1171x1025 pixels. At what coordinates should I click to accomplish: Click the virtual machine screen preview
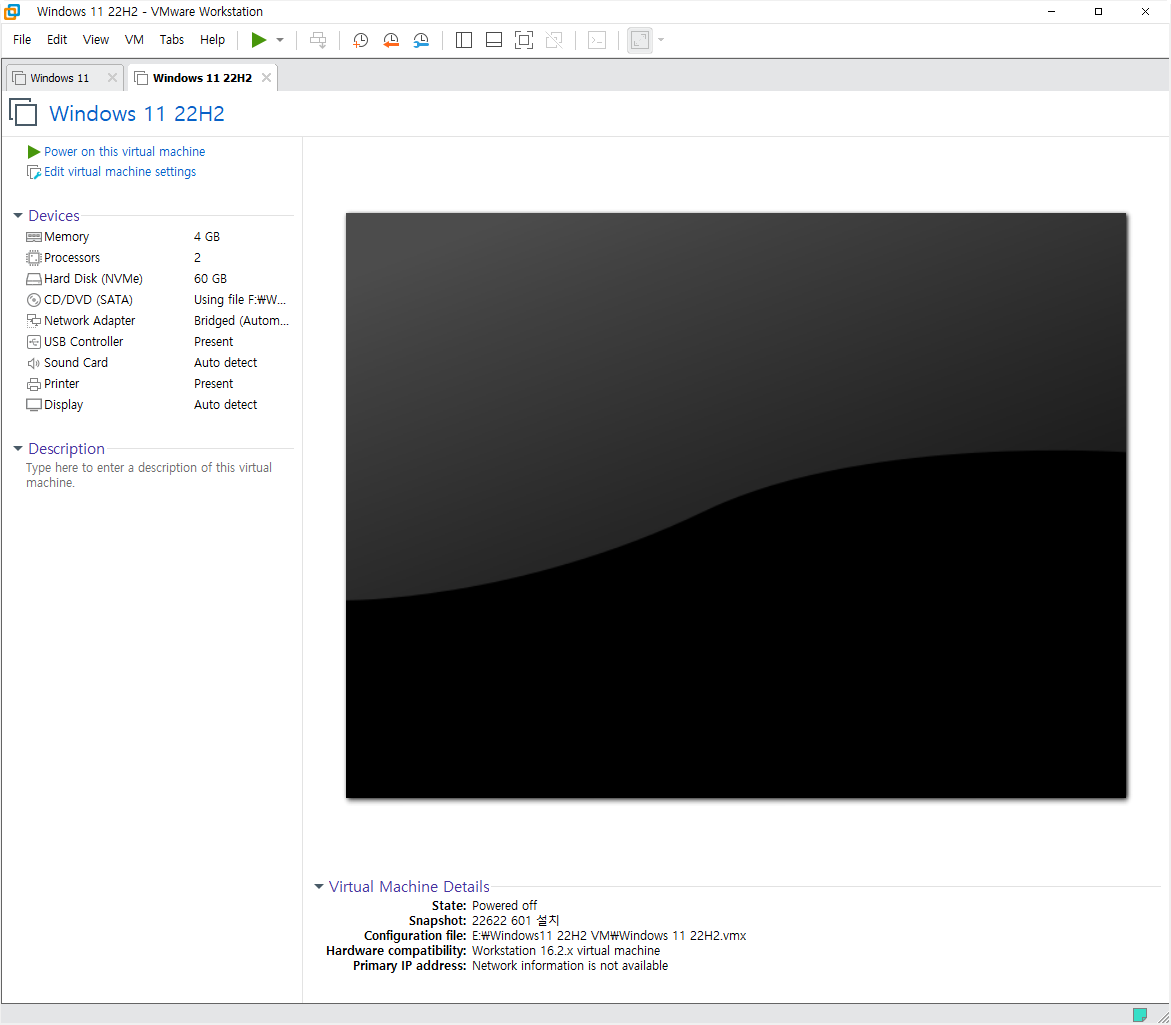pyautogui.click(x=736, y=505)
